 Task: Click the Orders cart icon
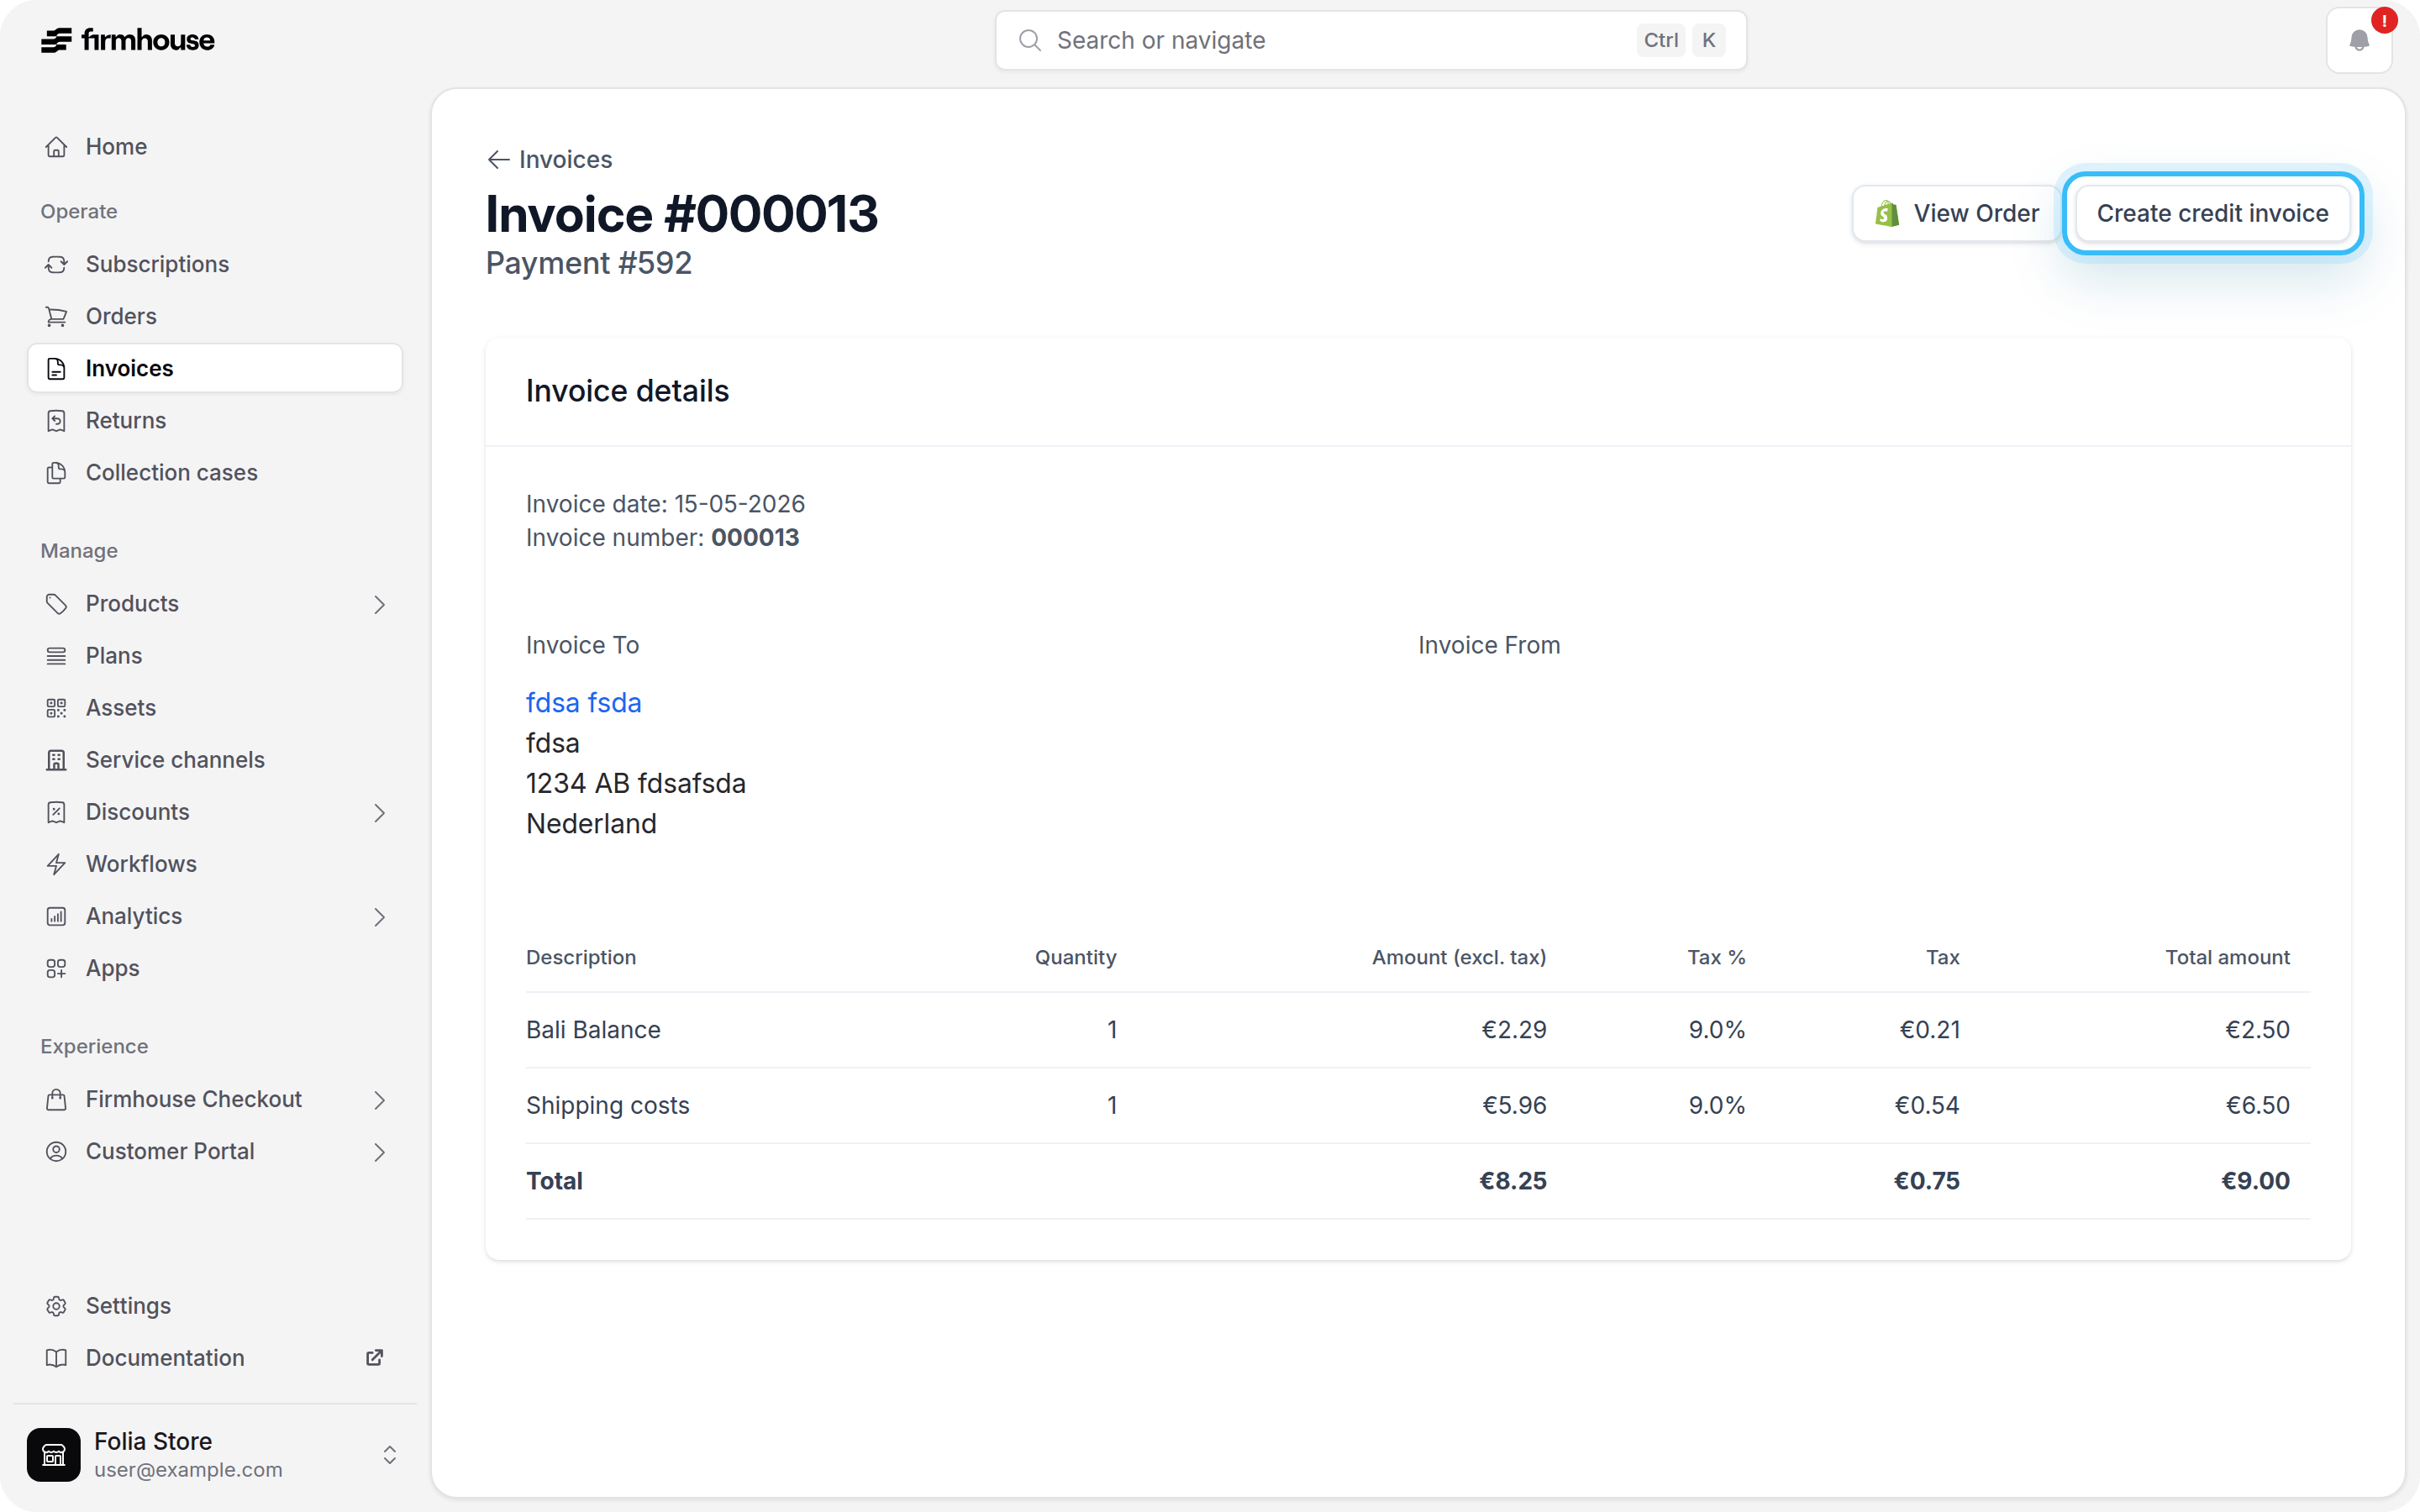click(56, 316)
